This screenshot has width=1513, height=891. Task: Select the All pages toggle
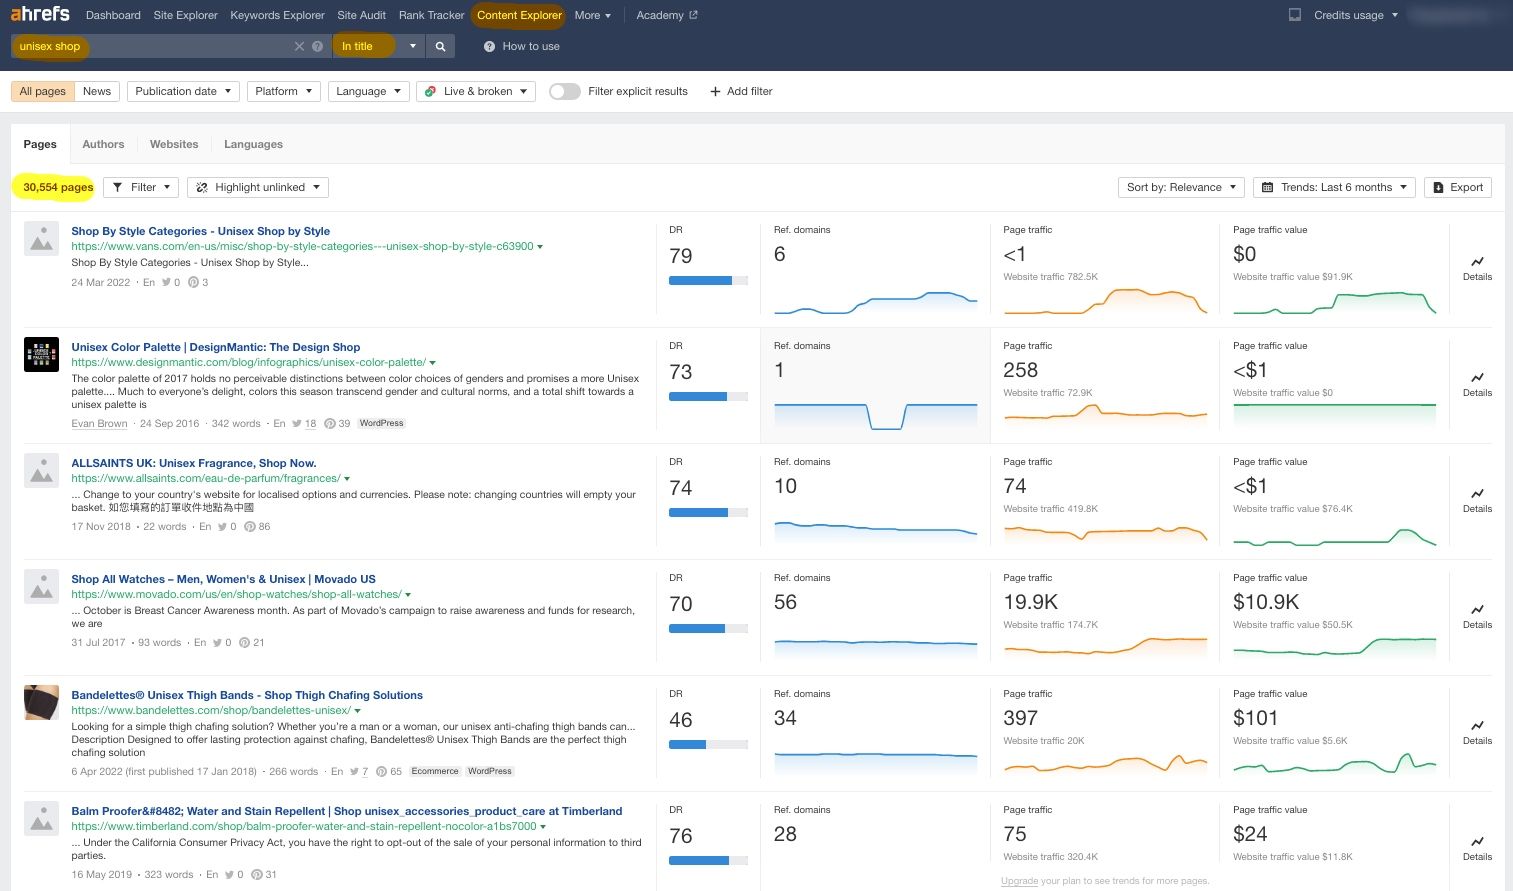[x=43, y=91]
